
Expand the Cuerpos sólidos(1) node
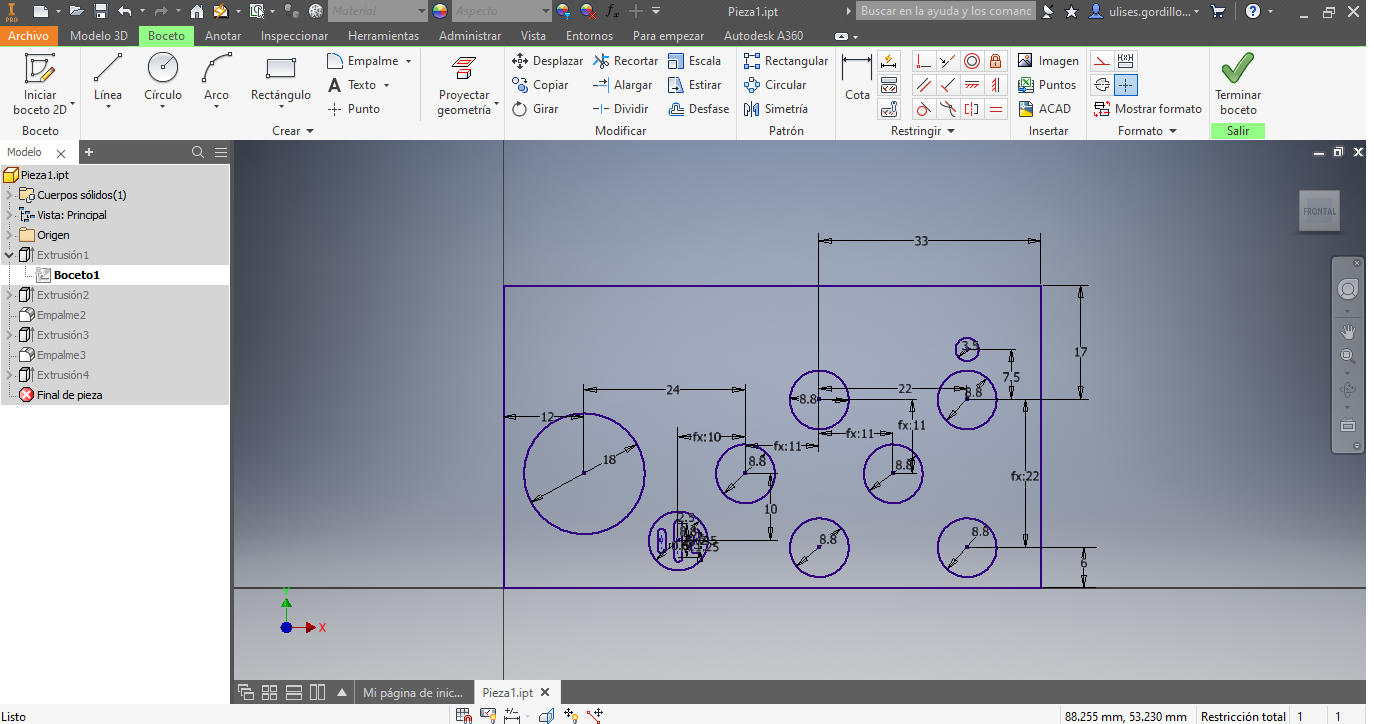[x=10, y=195]
